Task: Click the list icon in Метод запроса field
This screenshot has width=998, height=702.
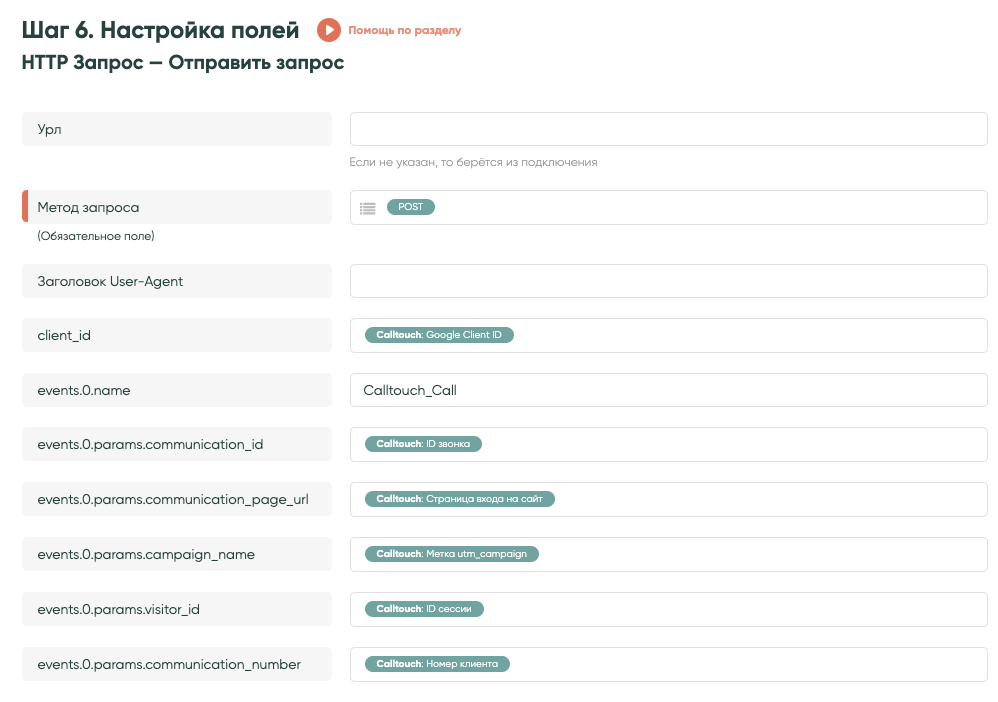Action: tap(368, 208)
